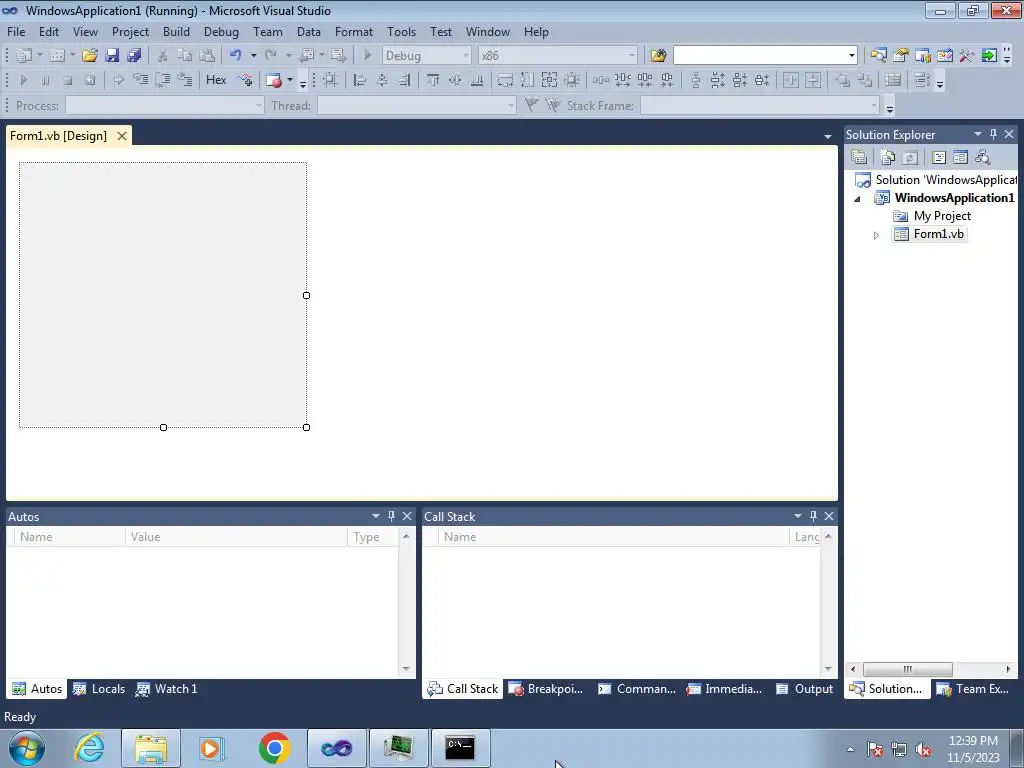Click the Undo arrow icon
This screenshot has width=1024, height=768.
236,56
